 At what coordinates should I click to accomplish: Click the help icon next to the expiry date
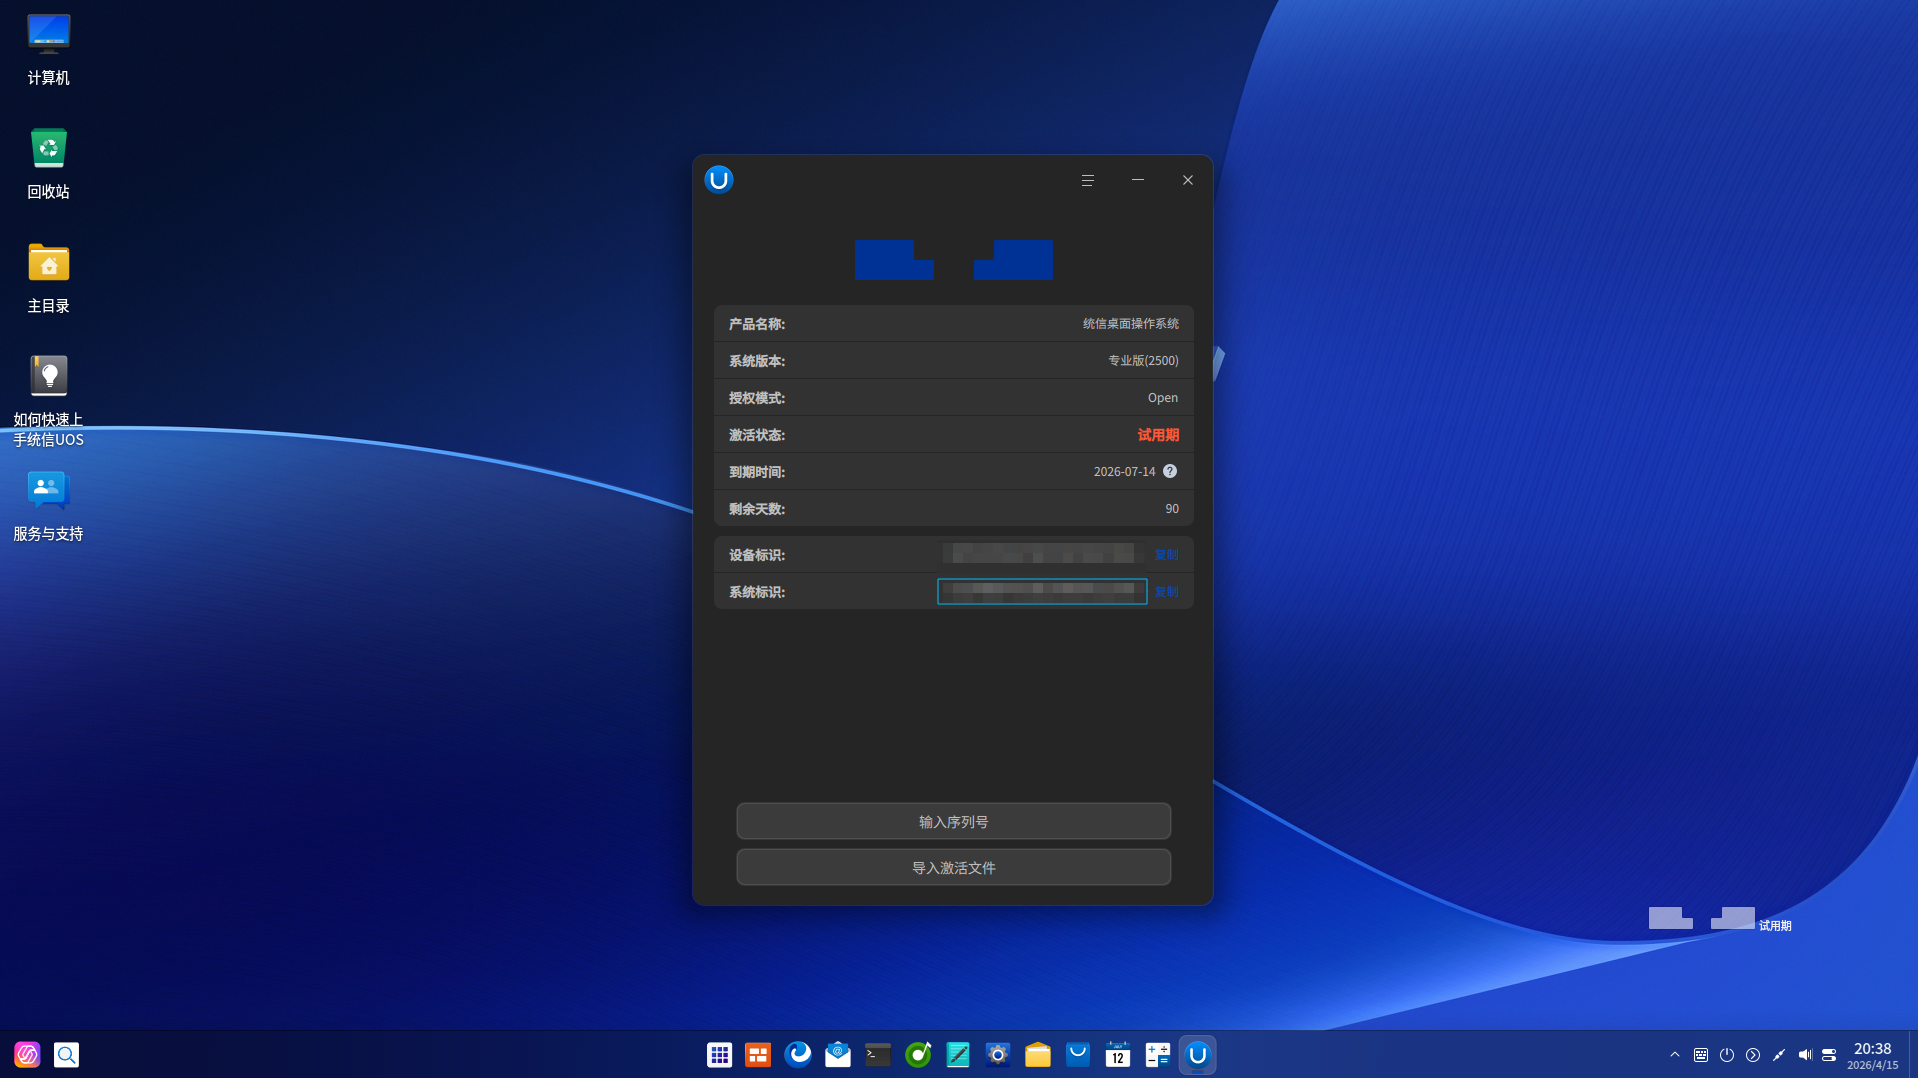tap(1170, 471)
